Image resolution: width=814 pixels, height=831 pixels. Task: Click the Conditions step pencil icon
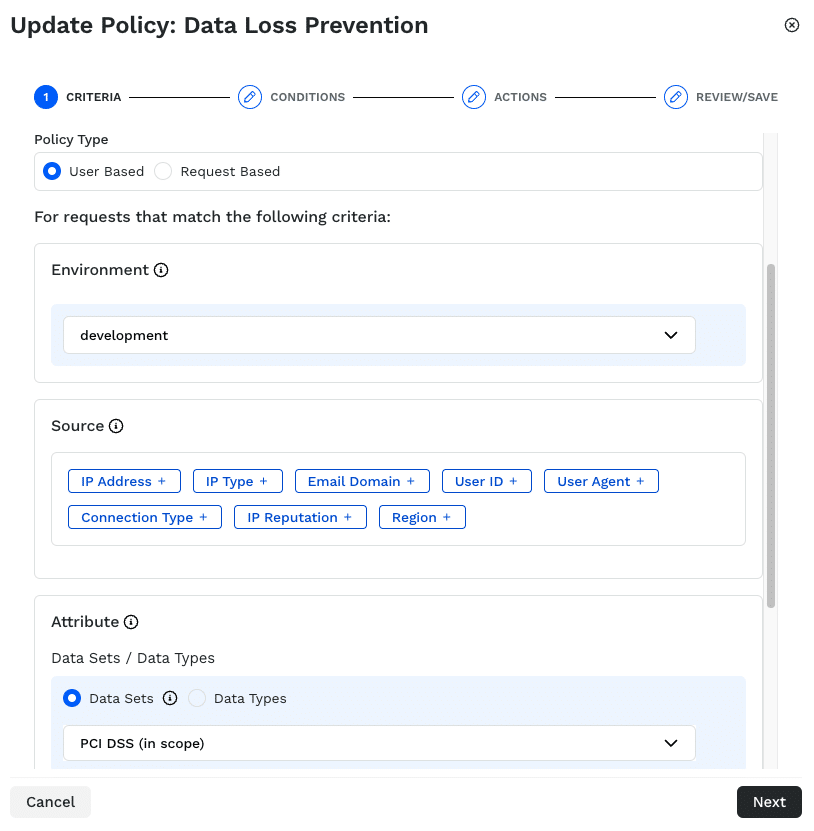coord(249,97)
